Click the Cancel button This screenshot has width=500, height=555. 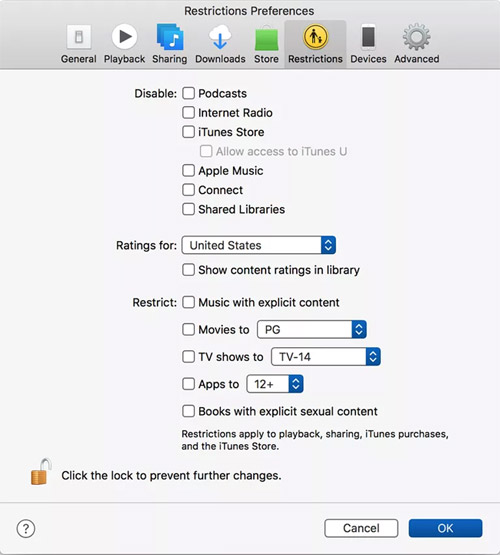click(361, 528)
